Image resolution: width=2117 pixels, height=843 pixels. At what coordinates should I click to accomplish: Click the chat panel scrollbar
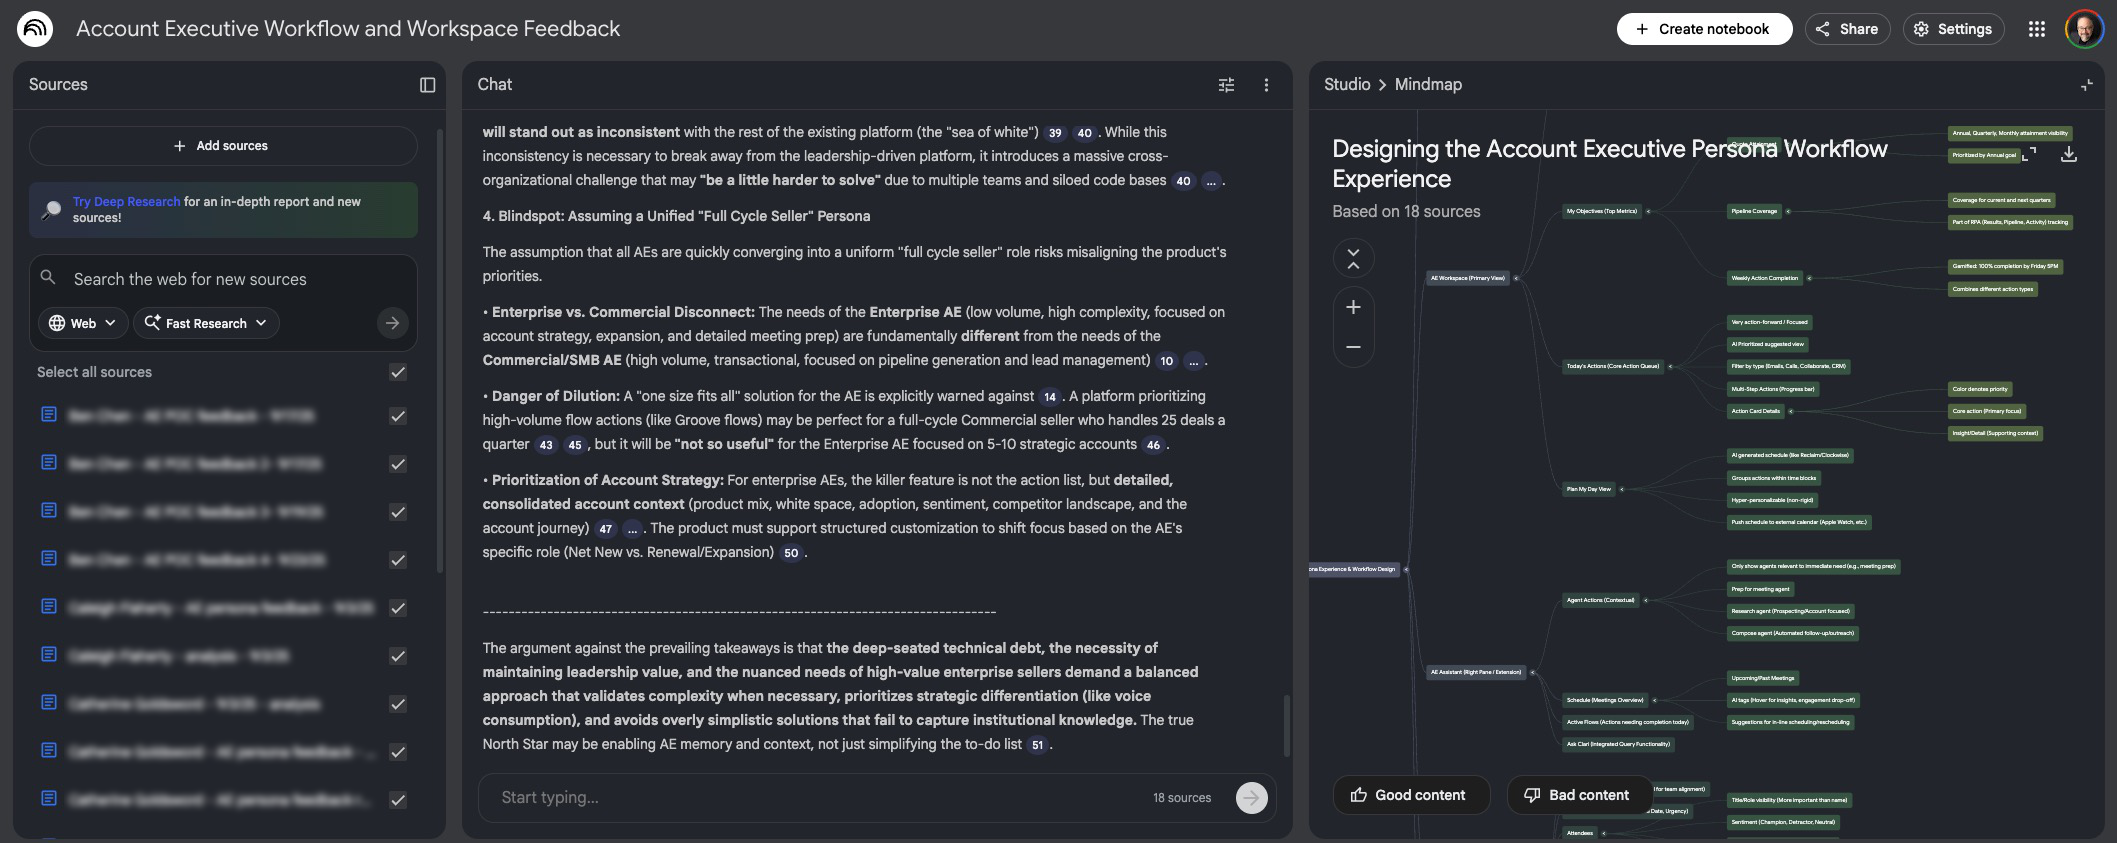point(1286,725)
